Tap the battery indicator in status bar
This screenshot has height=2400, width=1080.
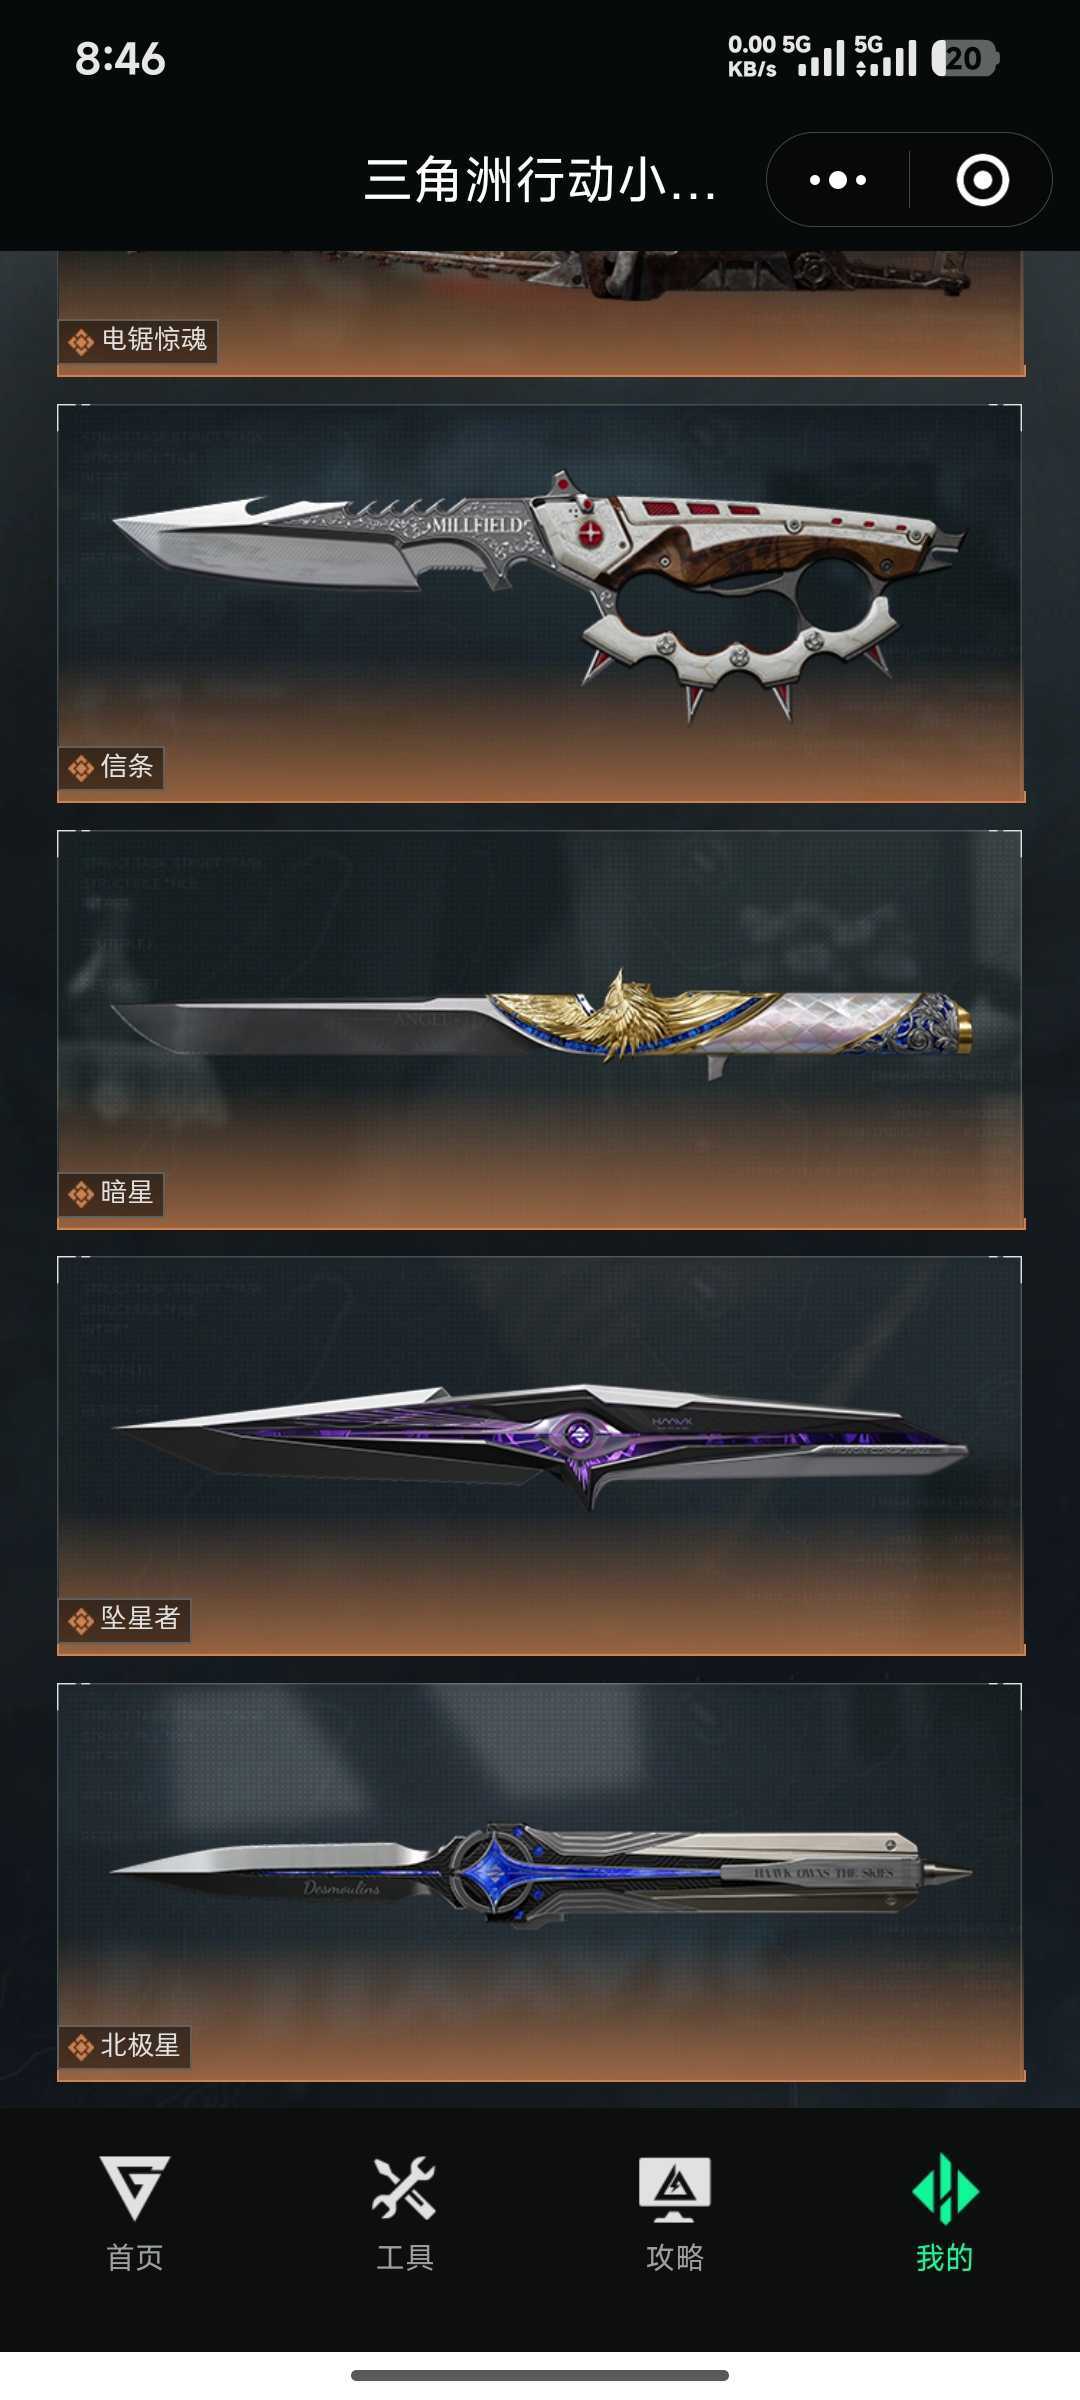(965, 58)
